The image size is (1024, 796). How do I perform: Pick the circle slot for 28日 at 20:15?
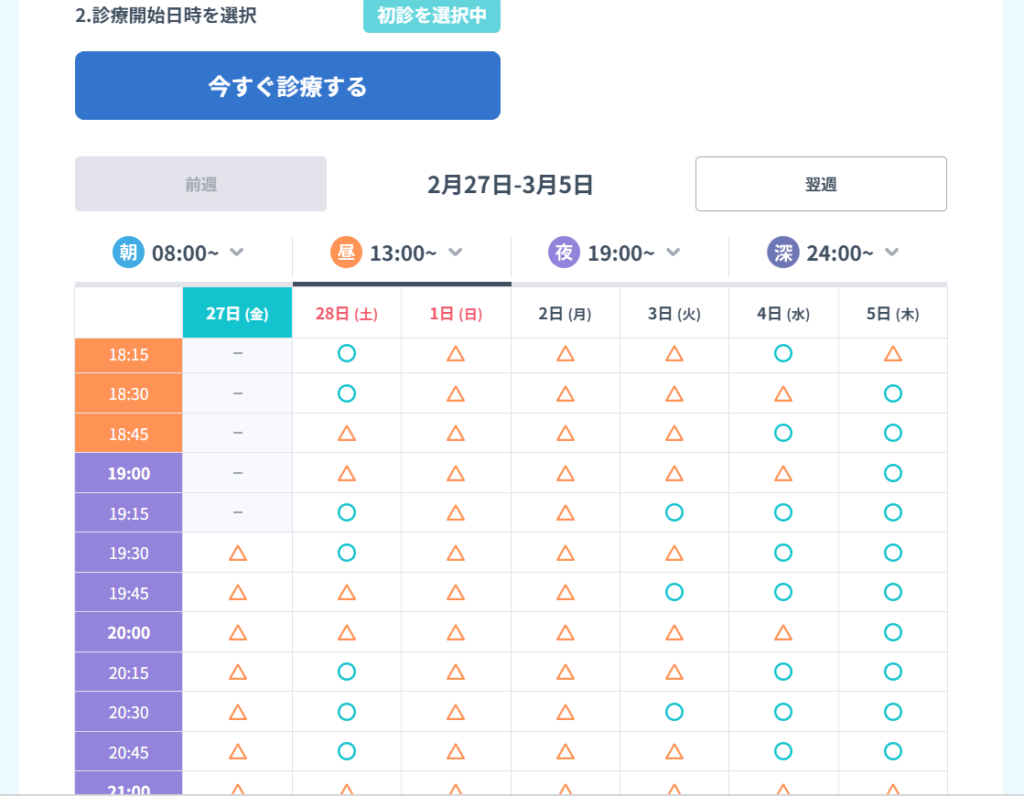[x=347, y=671]
